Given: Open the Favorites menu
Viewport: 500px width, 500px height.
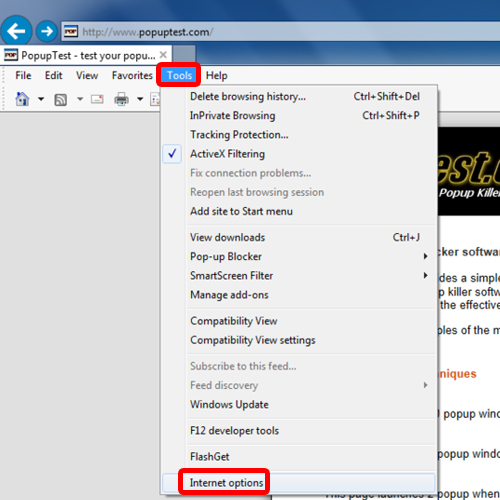Looking at the screenshot, I should pyautogui.click(x=132, y=75).
